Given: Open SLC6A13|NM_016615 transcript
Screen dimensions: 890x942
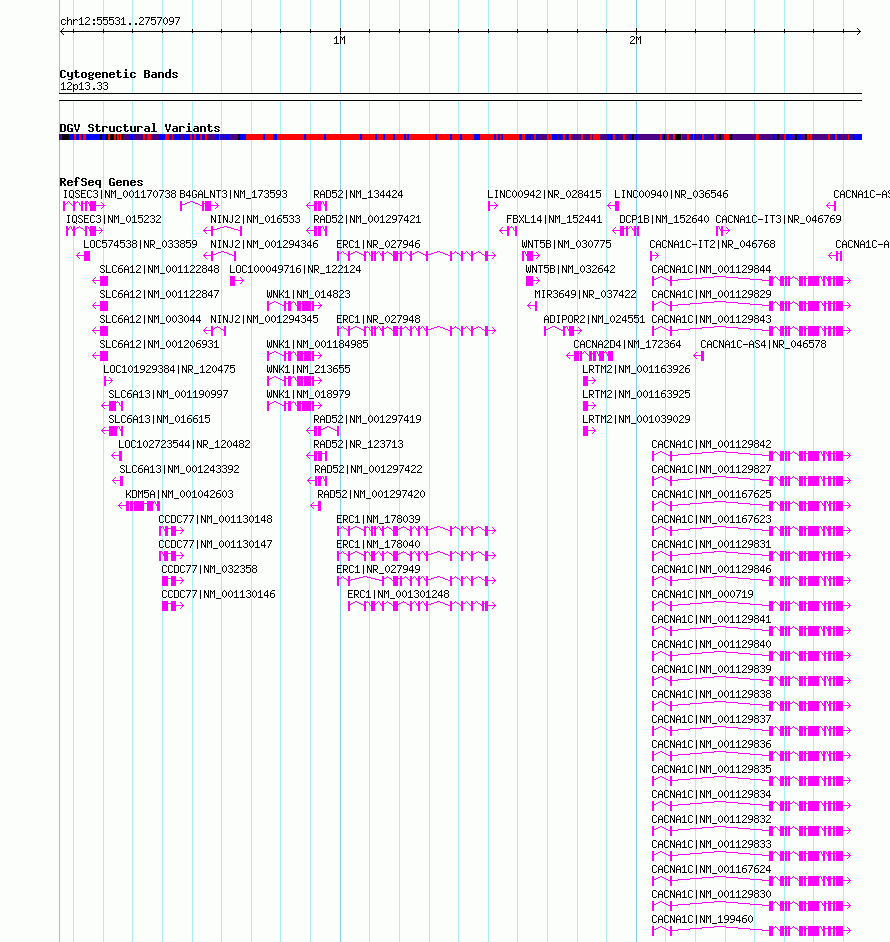Looking at the screenshot, I should point(159,419).
